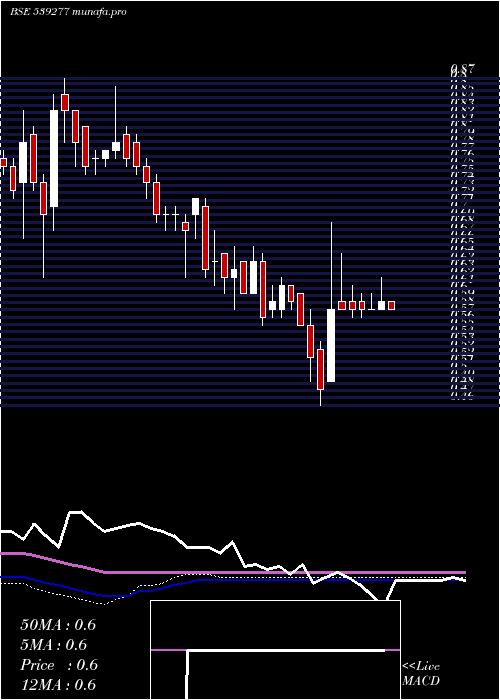Click the 'BSE 539277 munafa.pro' title text

[68, 12]
